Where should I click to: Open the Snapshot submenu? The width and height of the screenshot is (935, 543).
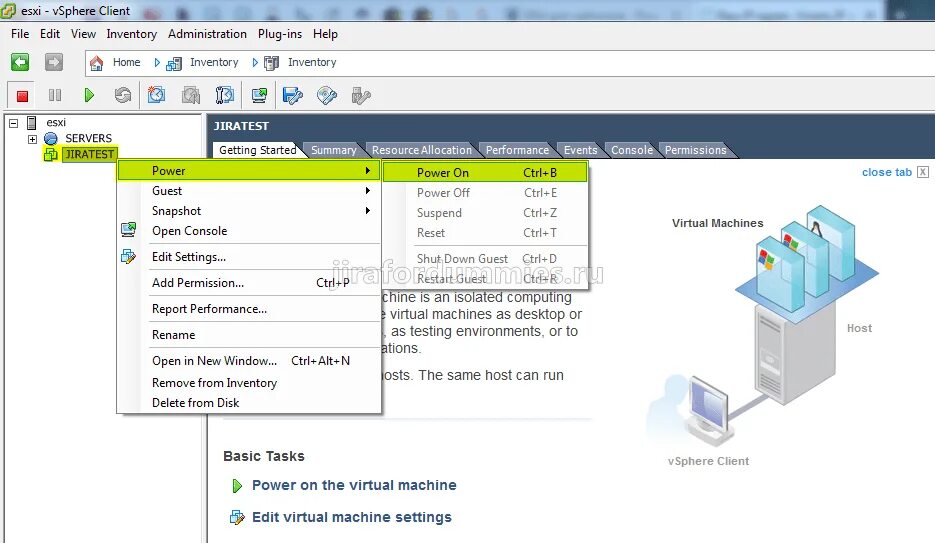[x=249, y=210]
